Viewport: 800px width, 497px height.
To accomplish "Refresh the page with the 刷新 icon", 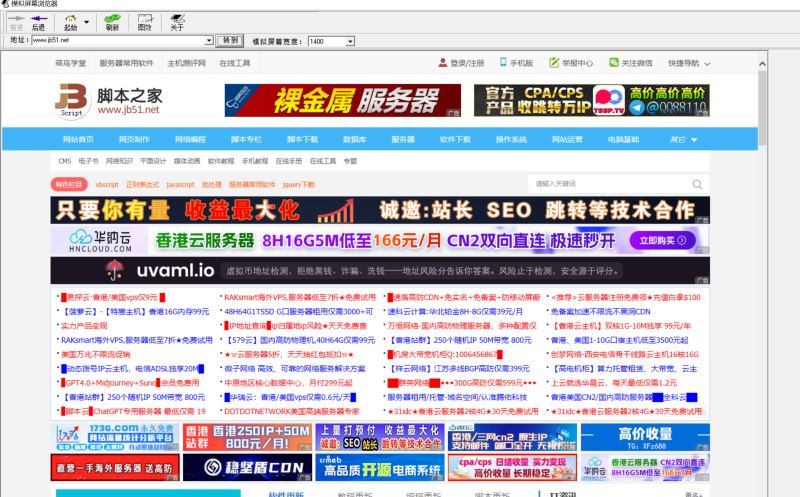I will point(112,19).
